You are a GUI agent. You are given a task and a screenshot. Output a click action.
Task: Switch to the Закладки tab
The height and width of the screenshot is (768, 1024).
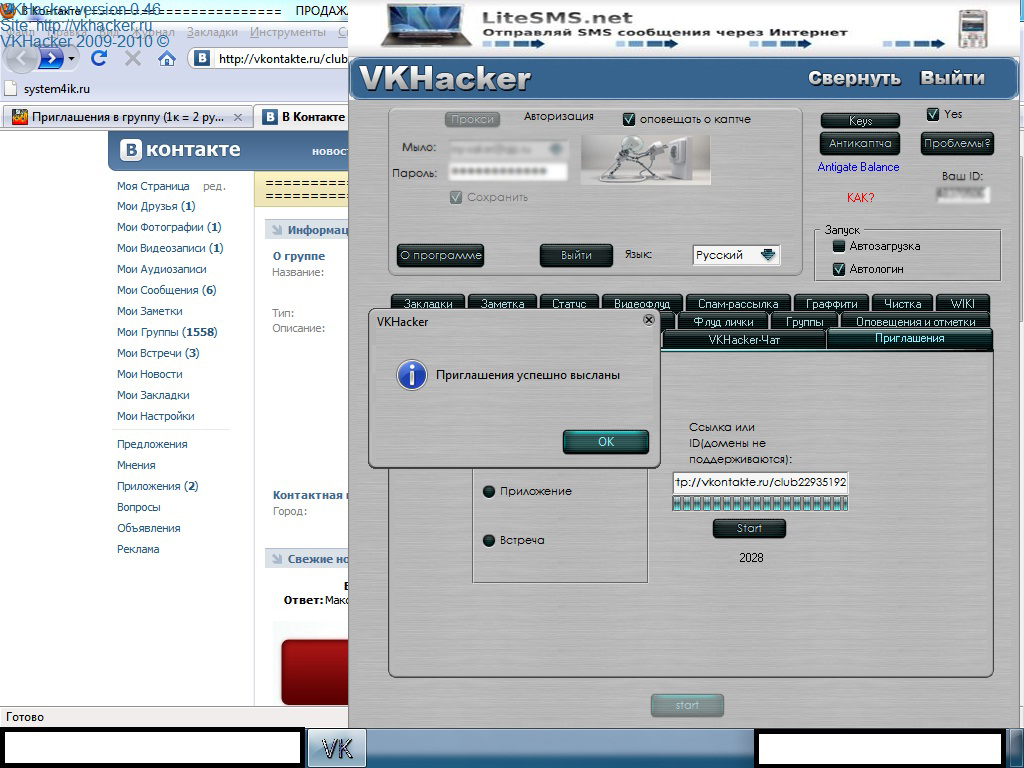point(428,303)
